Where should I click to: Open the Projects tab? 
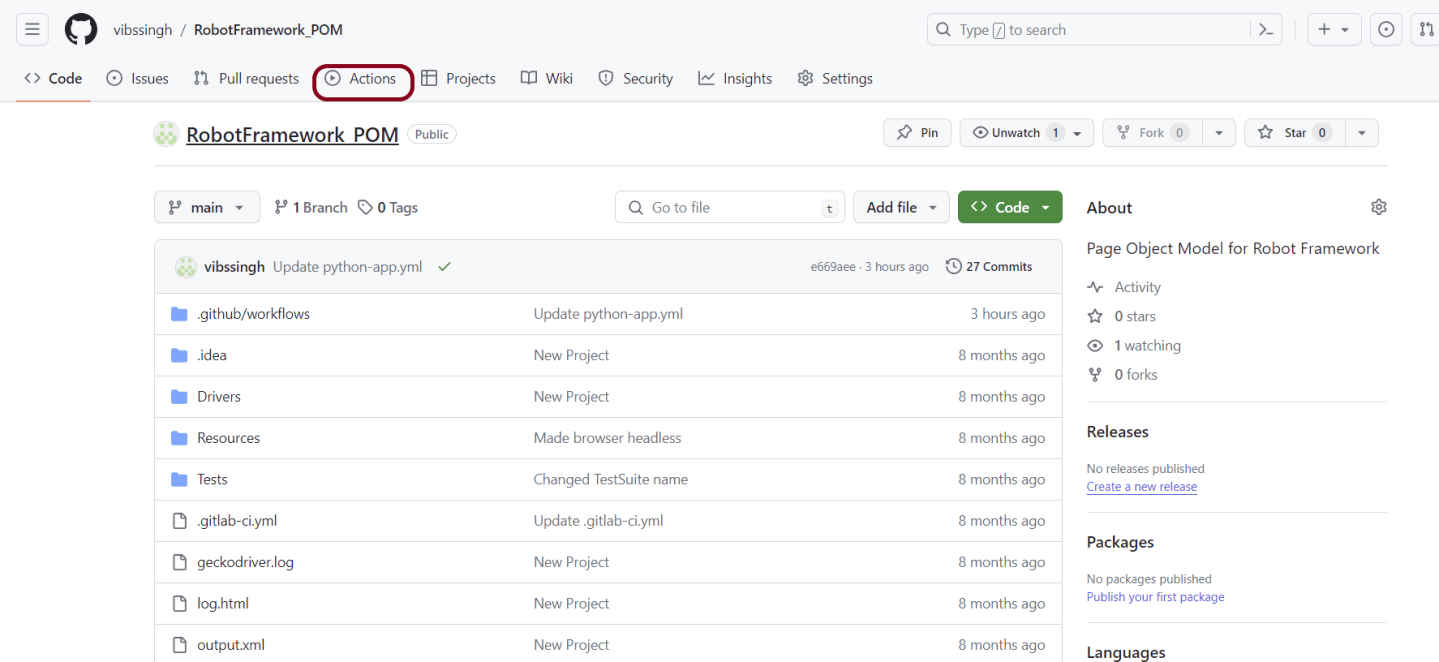(x=458, y=78)
